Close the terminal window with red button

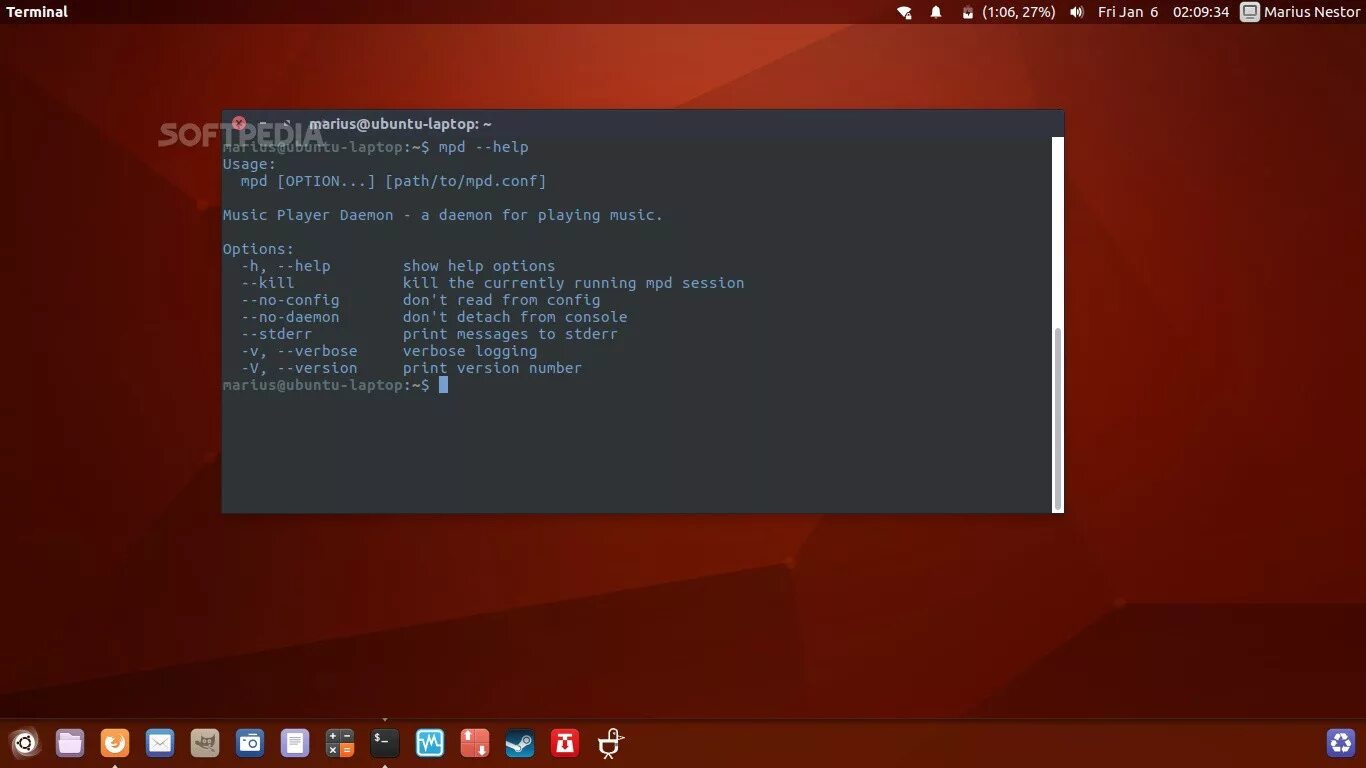pos(239,124)
